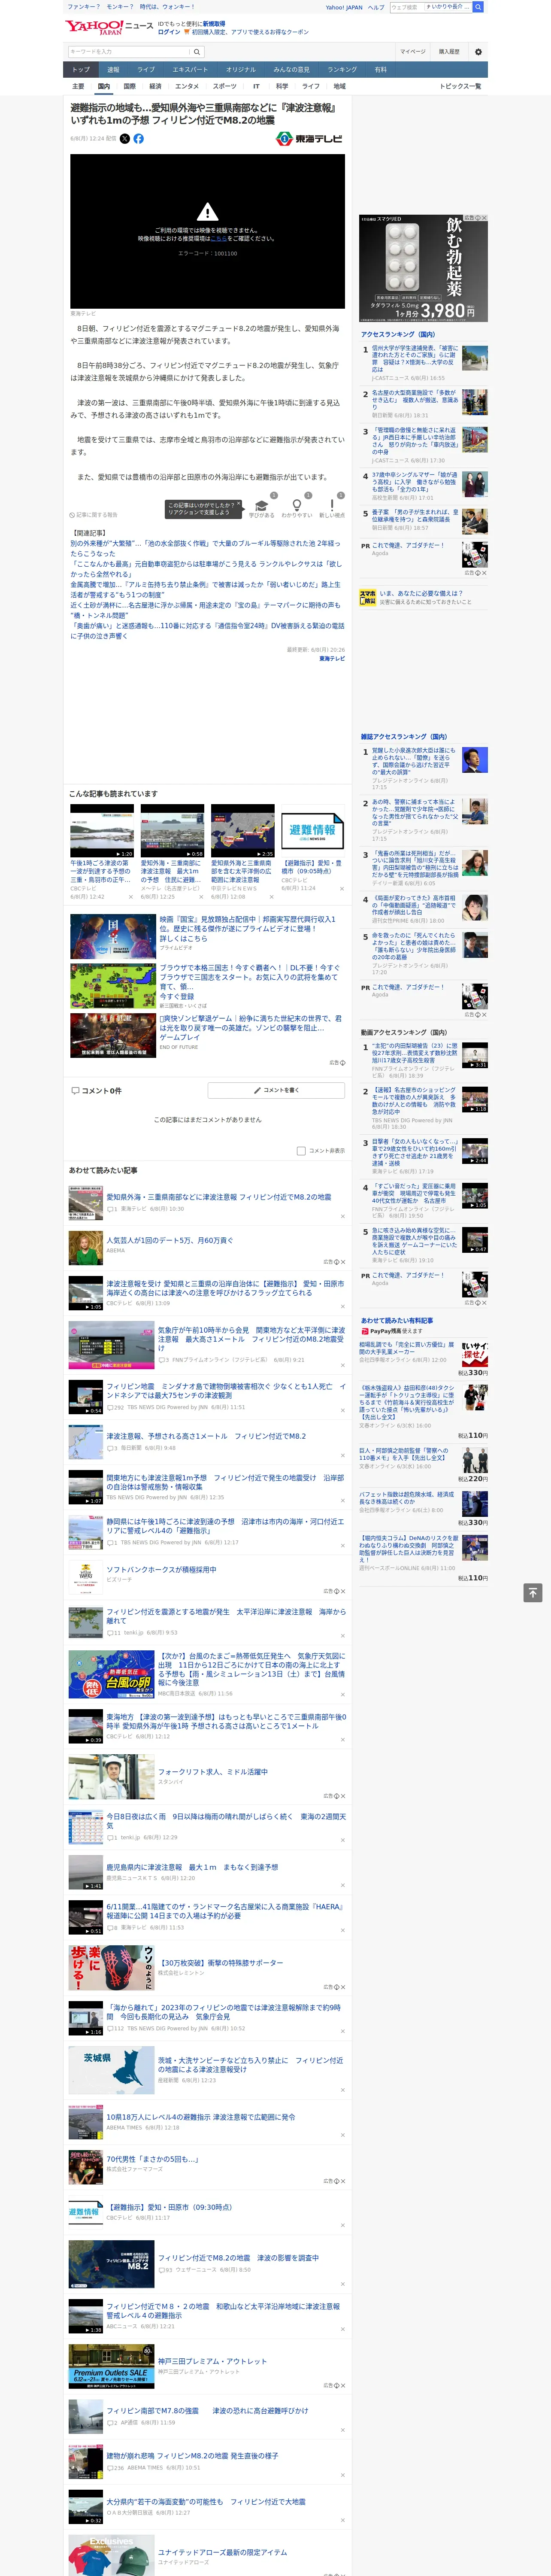Image resolution: width=551 pixels, height=2576 pixels.
Task: Click the ログイン link
Action: pos(169,32)
